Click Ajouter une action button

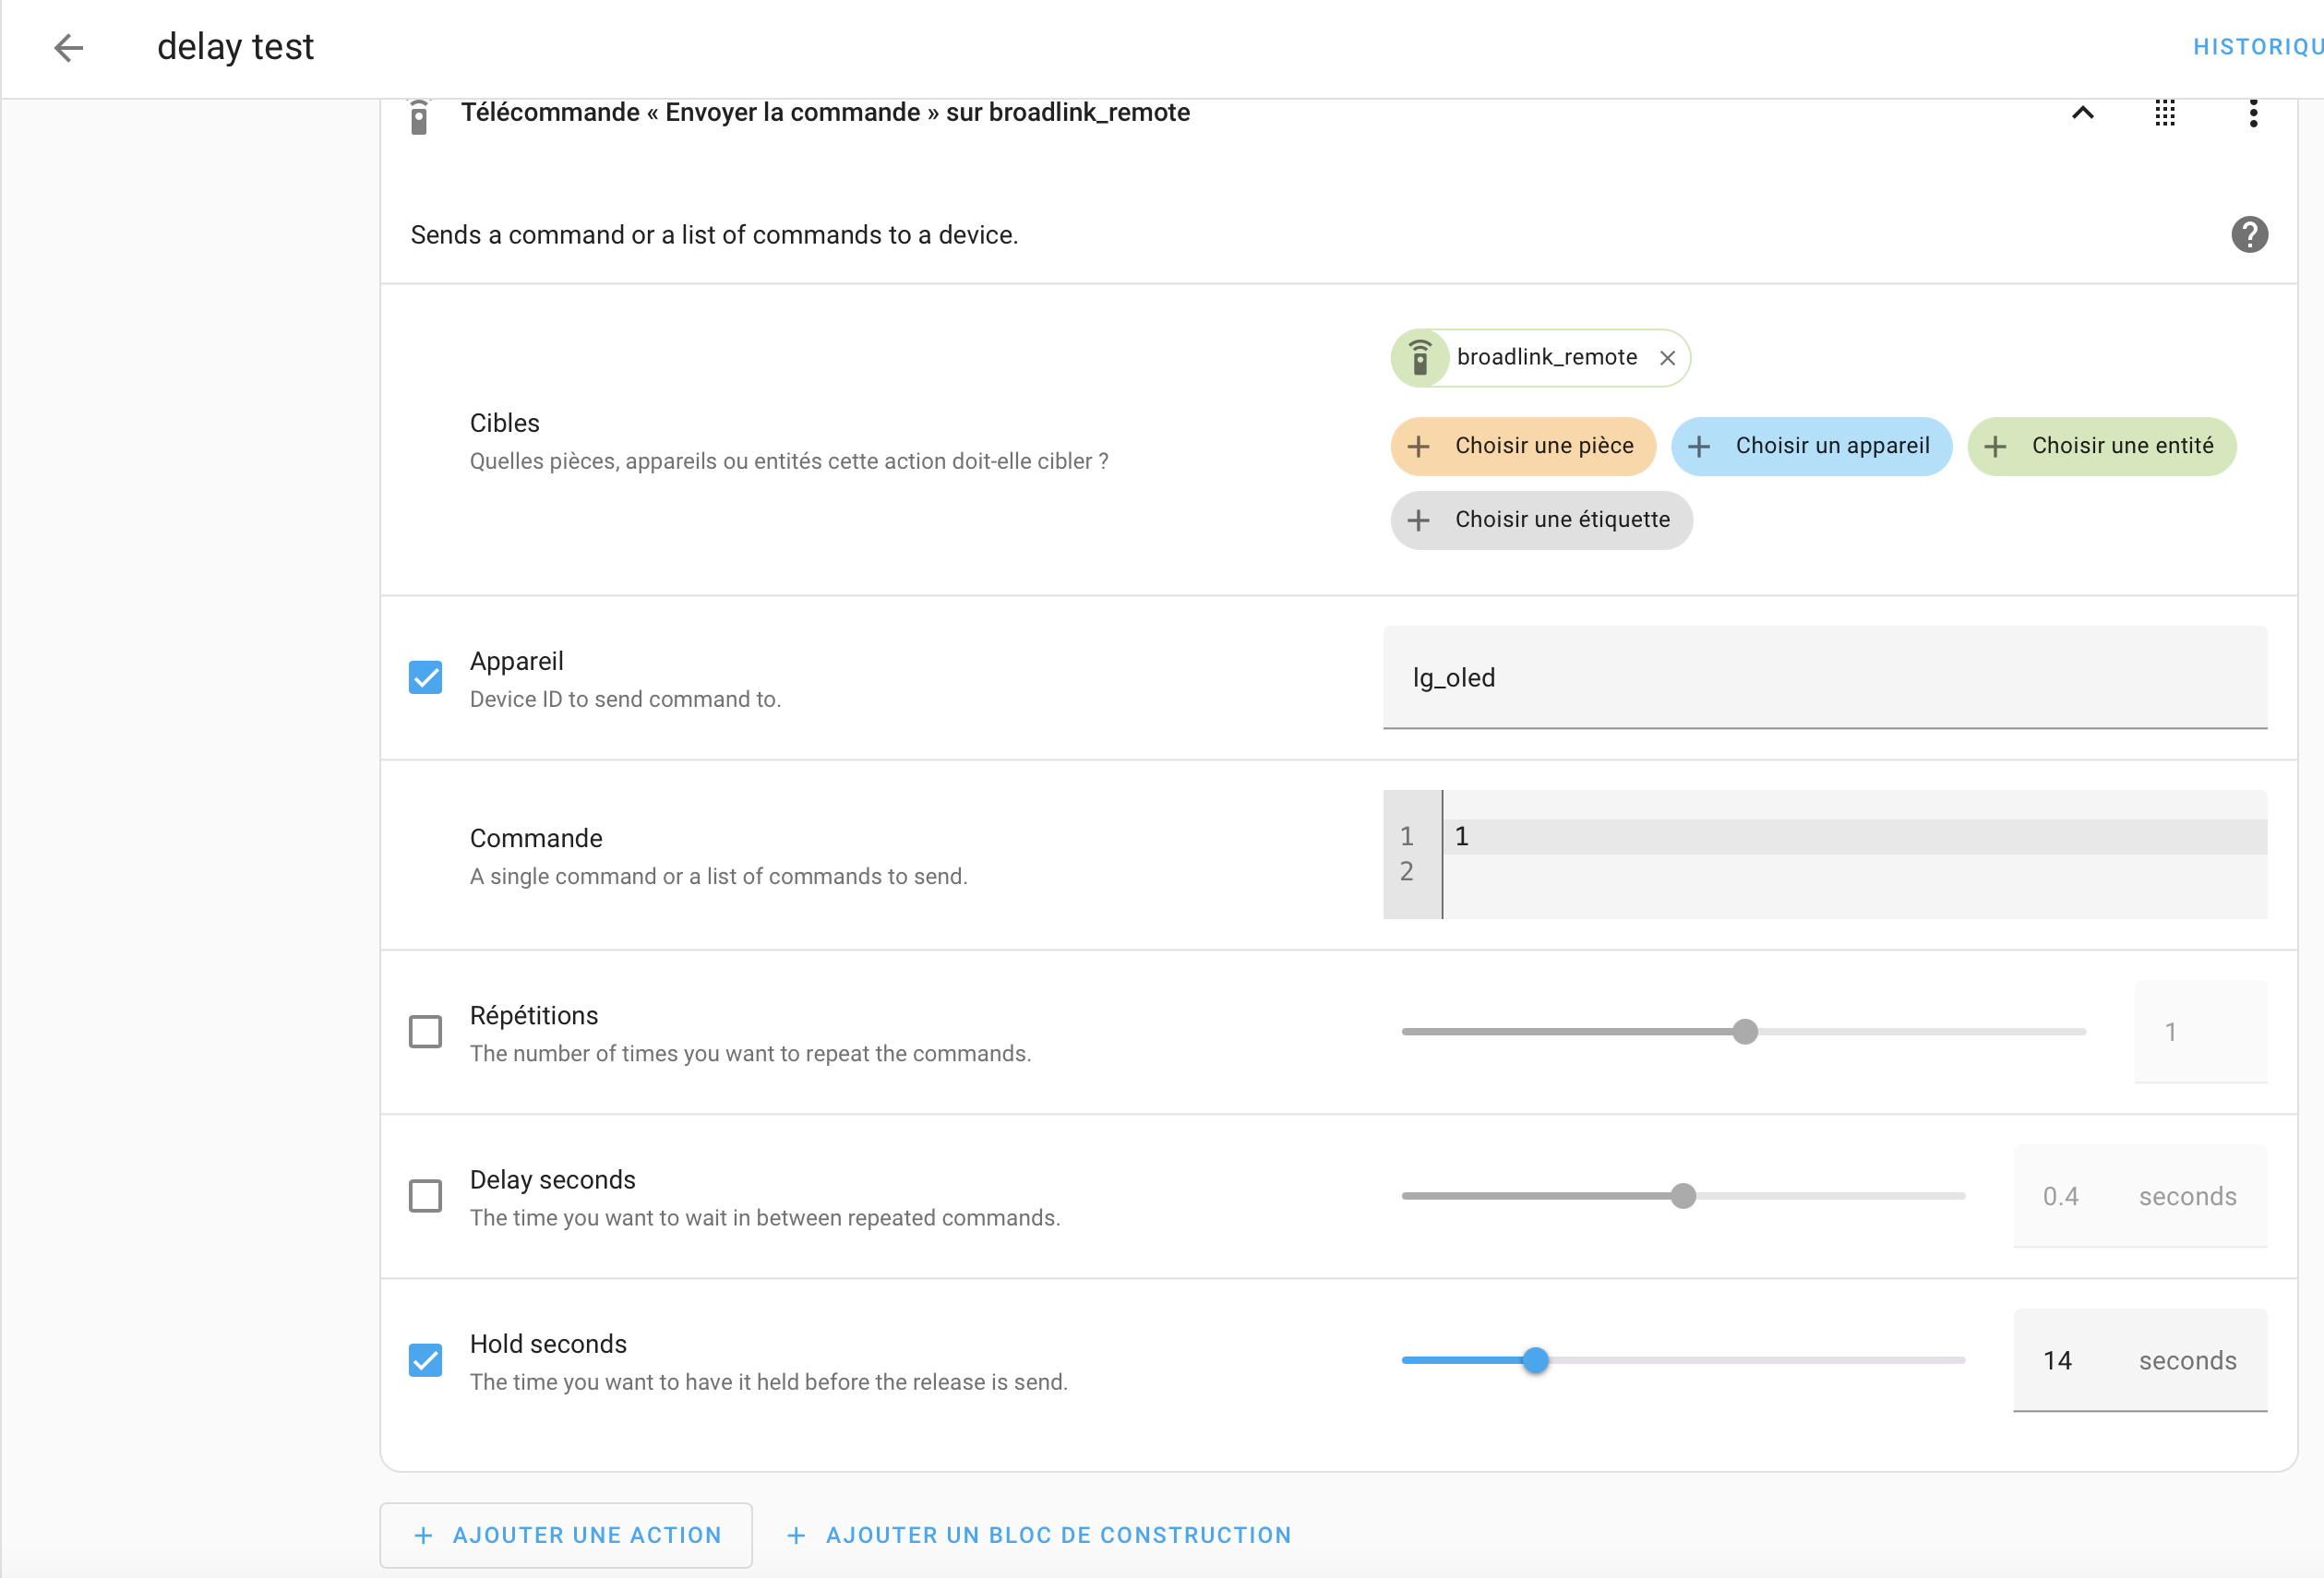click(566, 1535)
